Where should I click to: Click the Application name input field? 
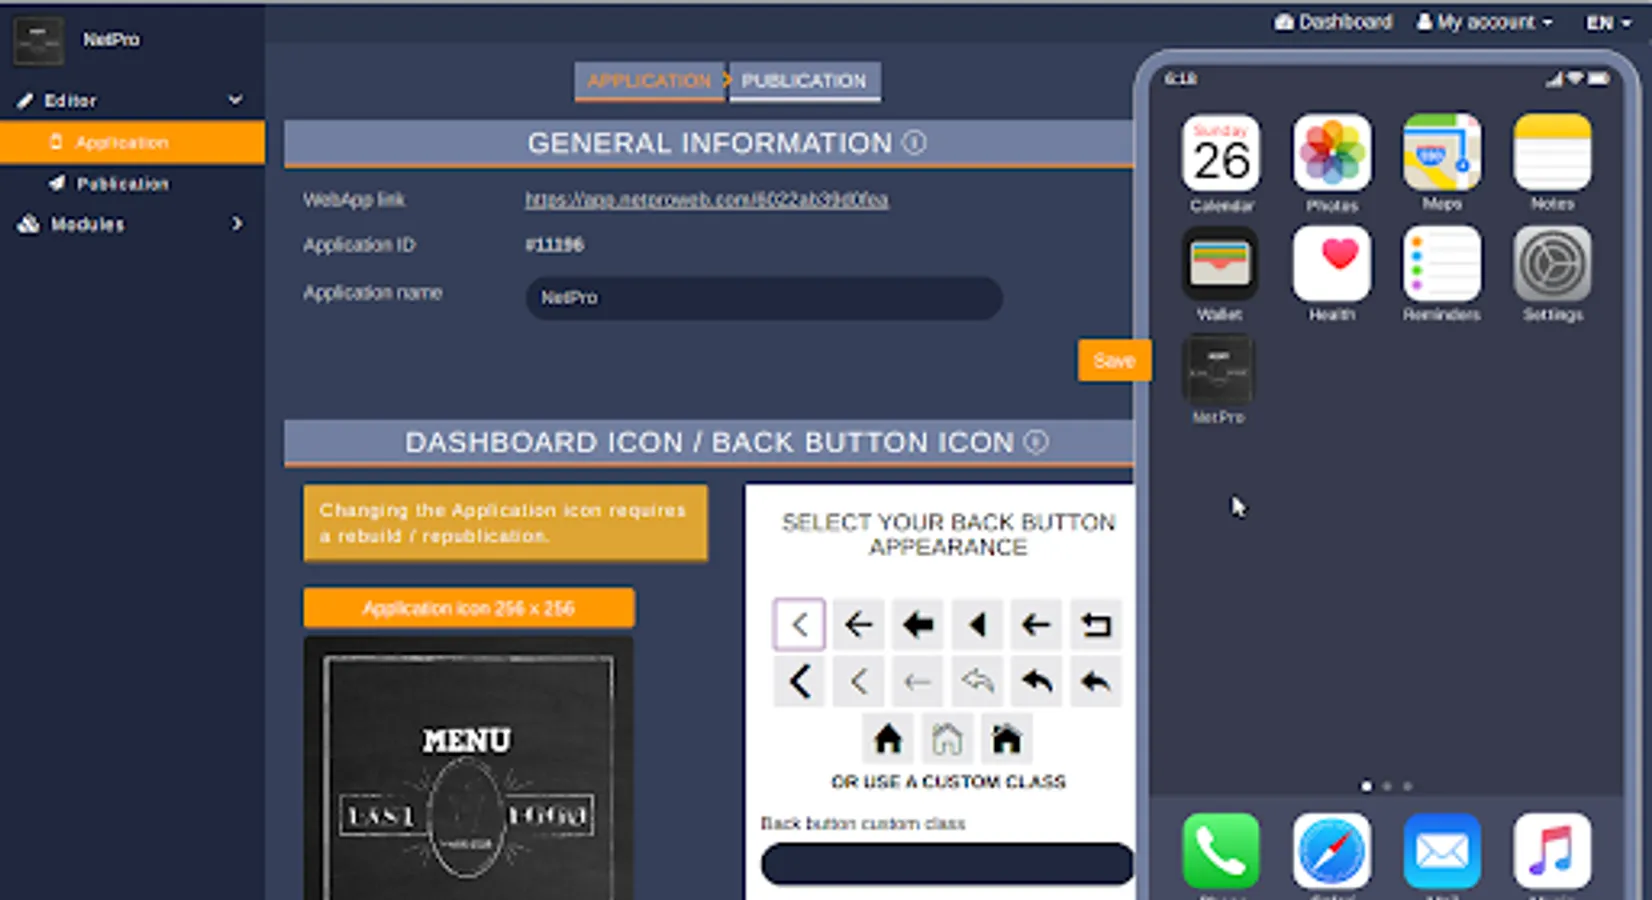(x=764, y=298)
